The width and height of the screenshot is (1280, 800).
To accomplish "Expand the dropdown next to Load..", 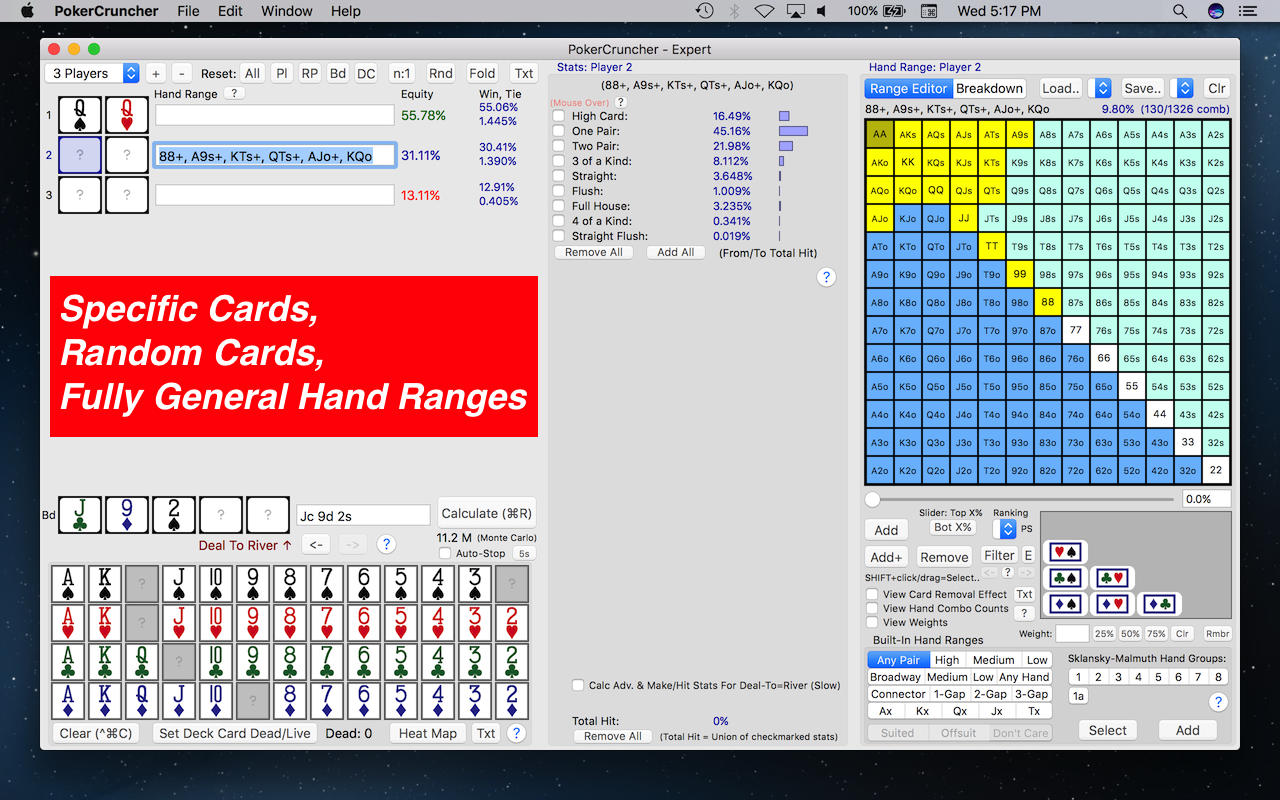I will click(x=1099, y=88).
